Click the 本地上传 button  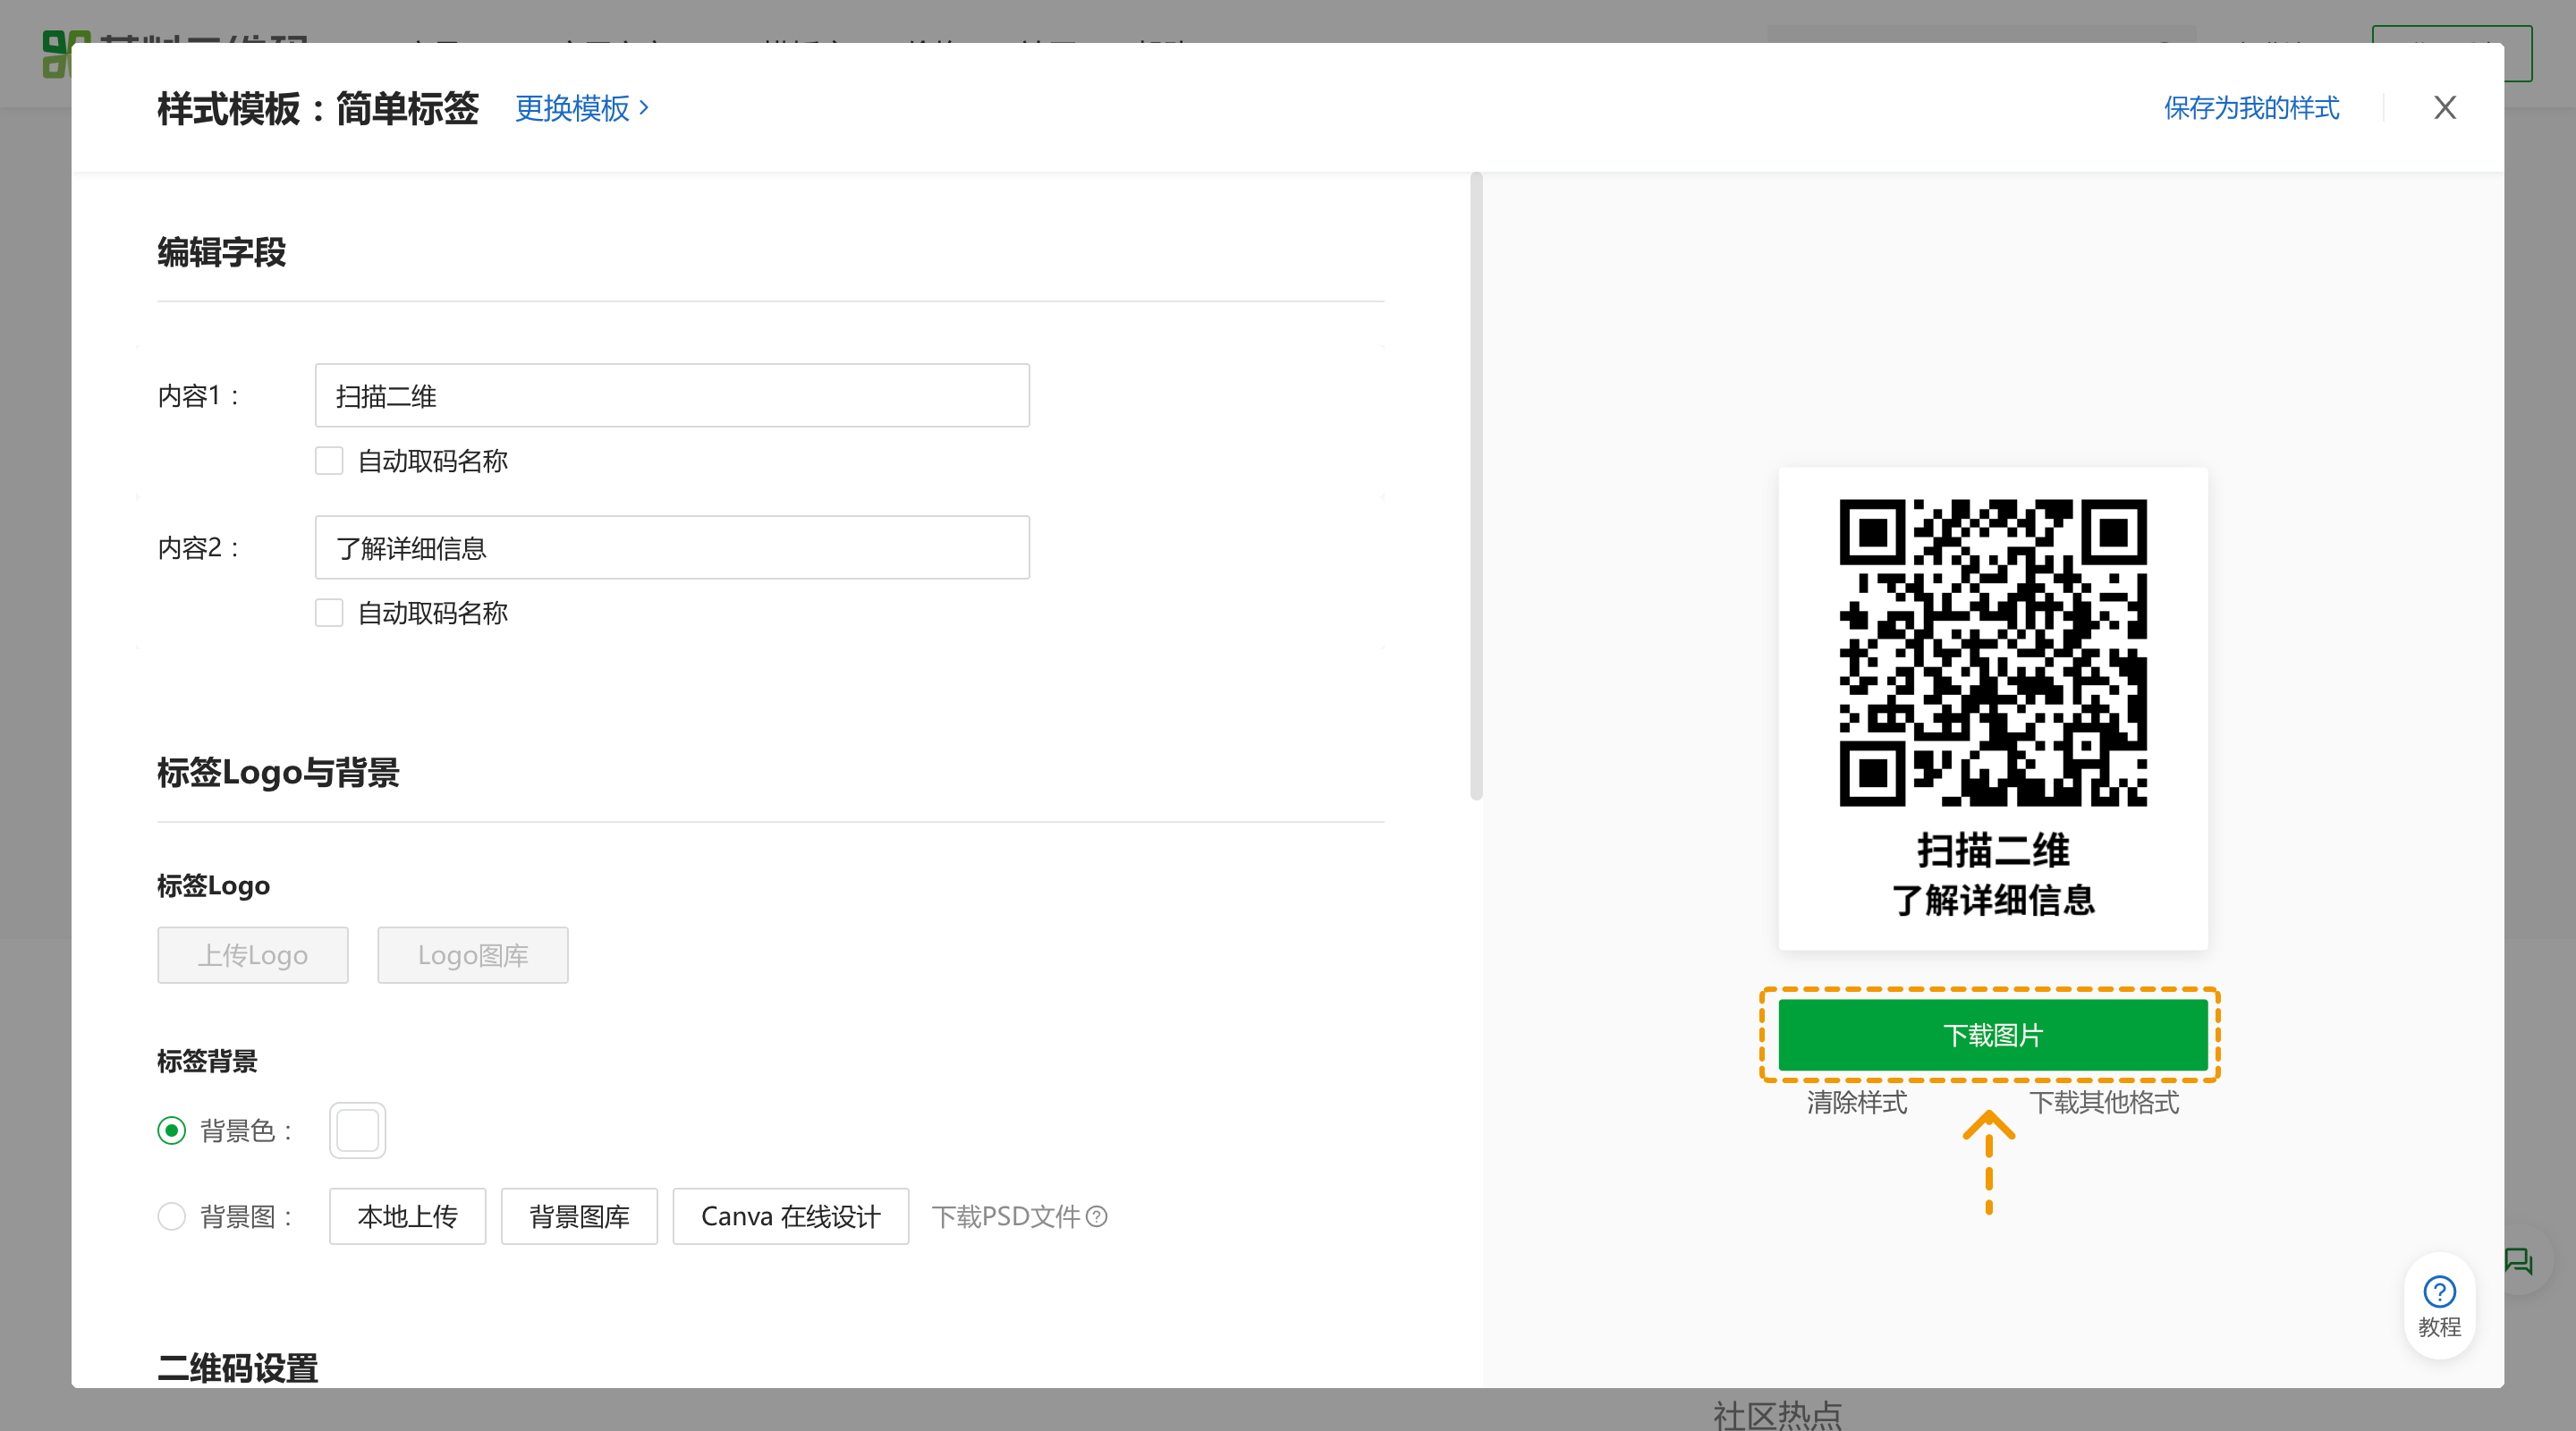pos(407,1217)
